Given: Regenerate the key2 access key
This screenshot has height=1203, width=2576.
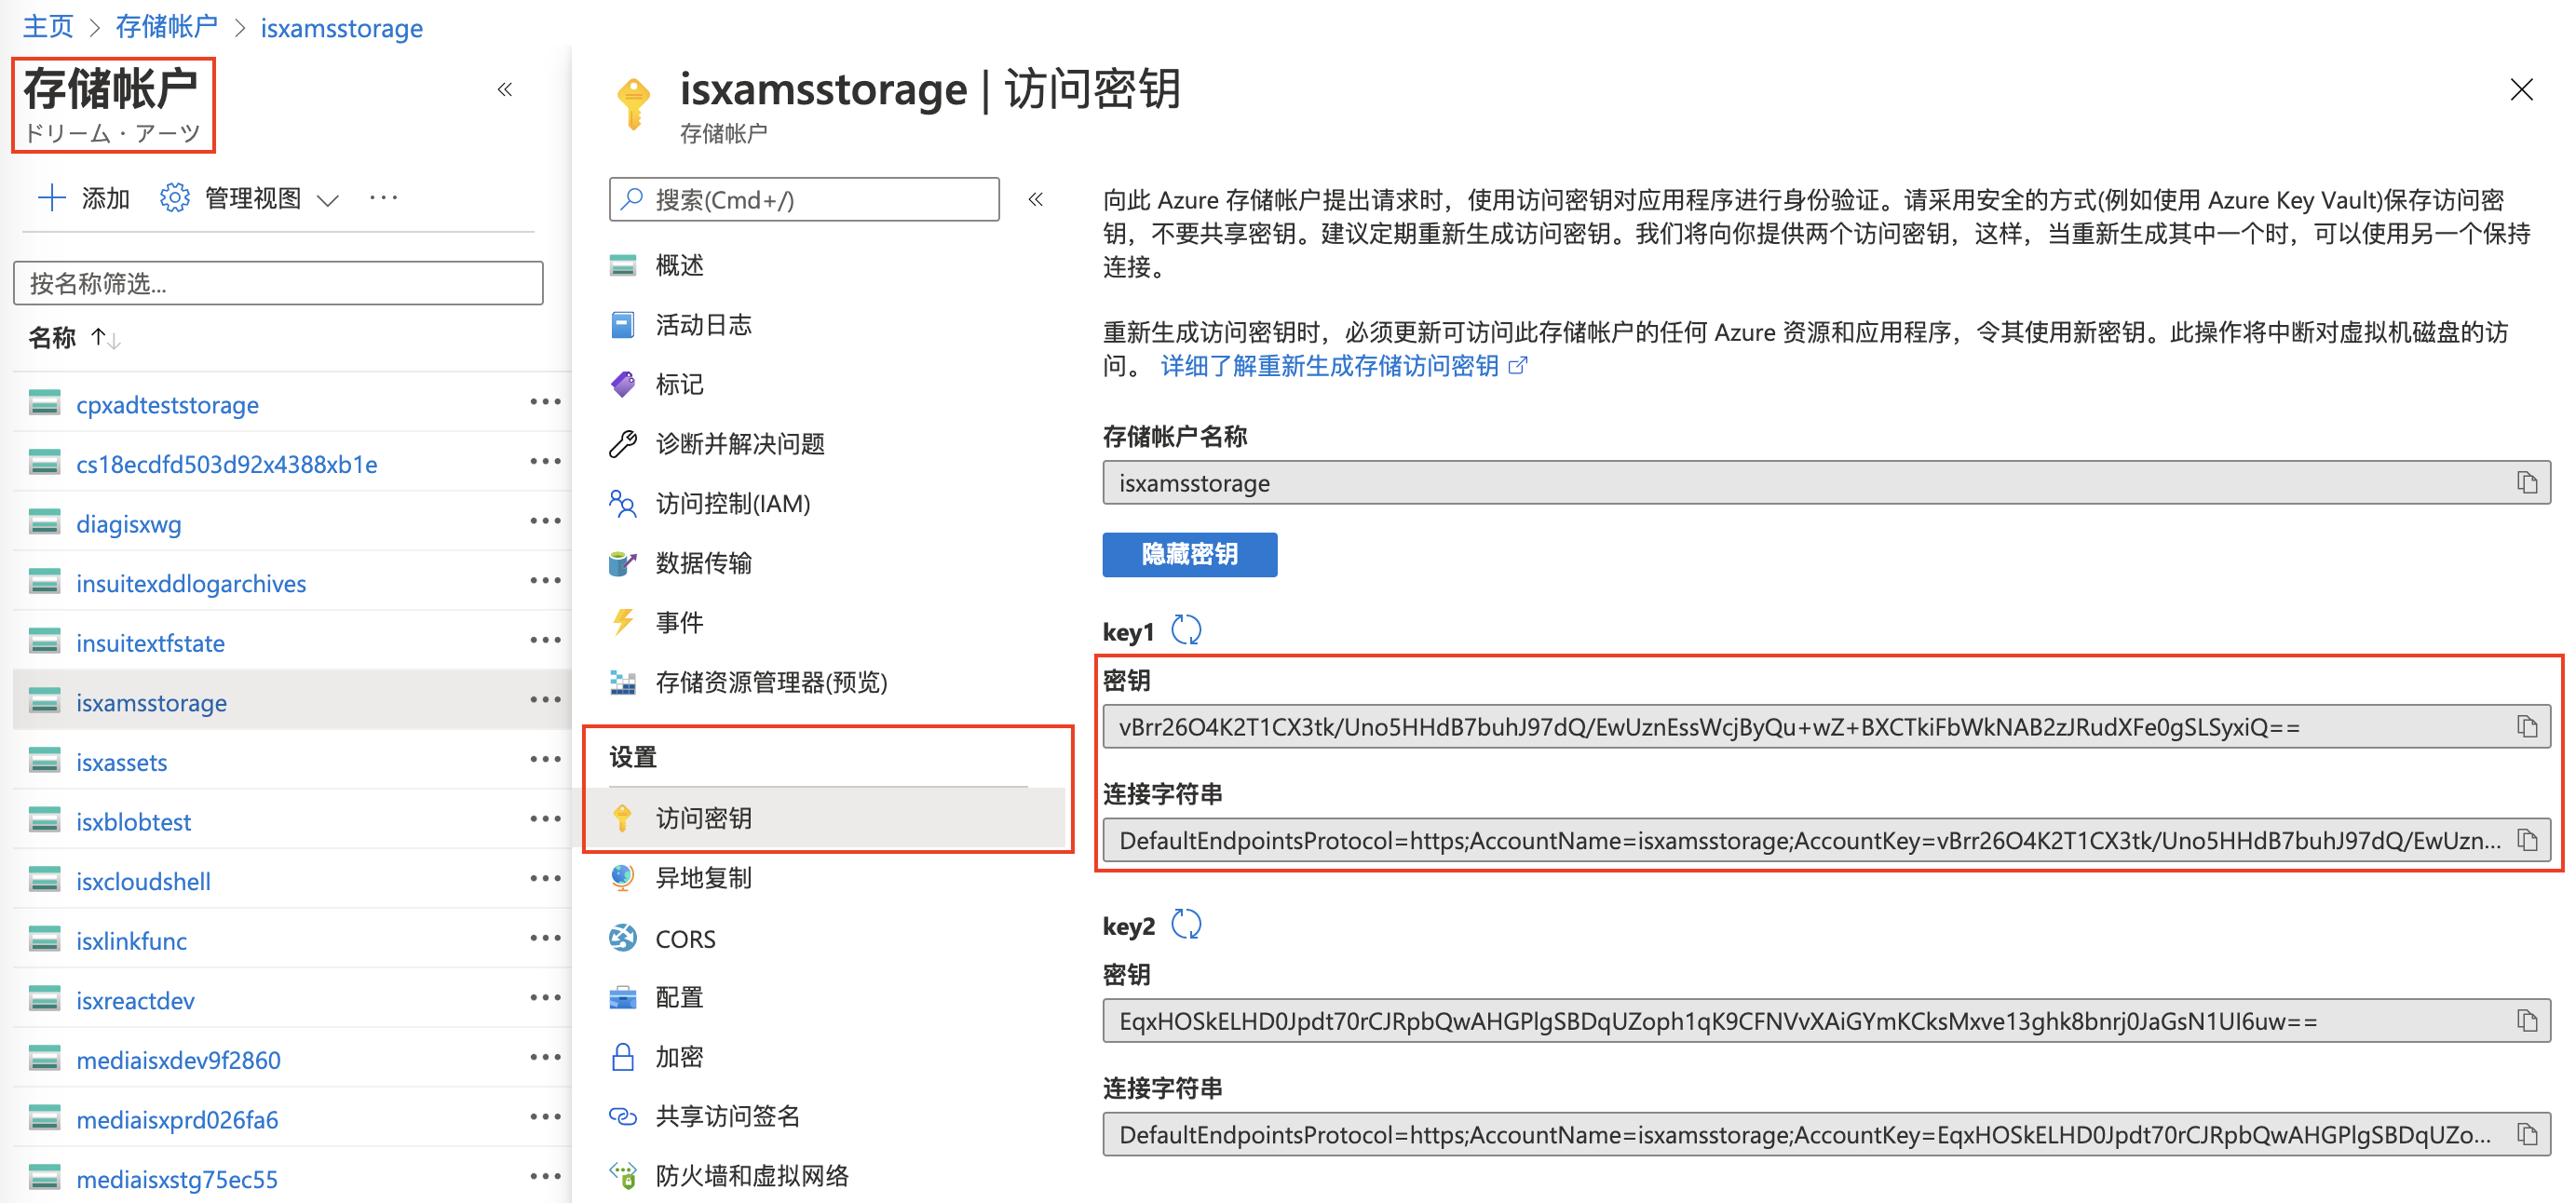Looking at the screenshot, I should pyautogui.click(x=1189, y=925).
